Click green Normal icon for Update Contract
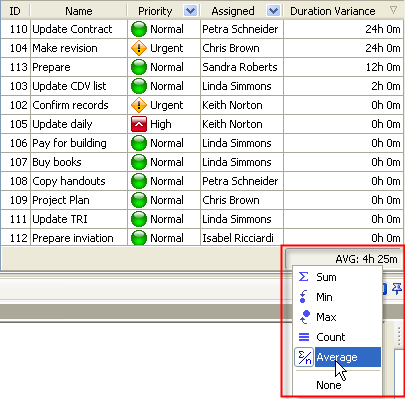Screen dimensions: 405x399 139,29
